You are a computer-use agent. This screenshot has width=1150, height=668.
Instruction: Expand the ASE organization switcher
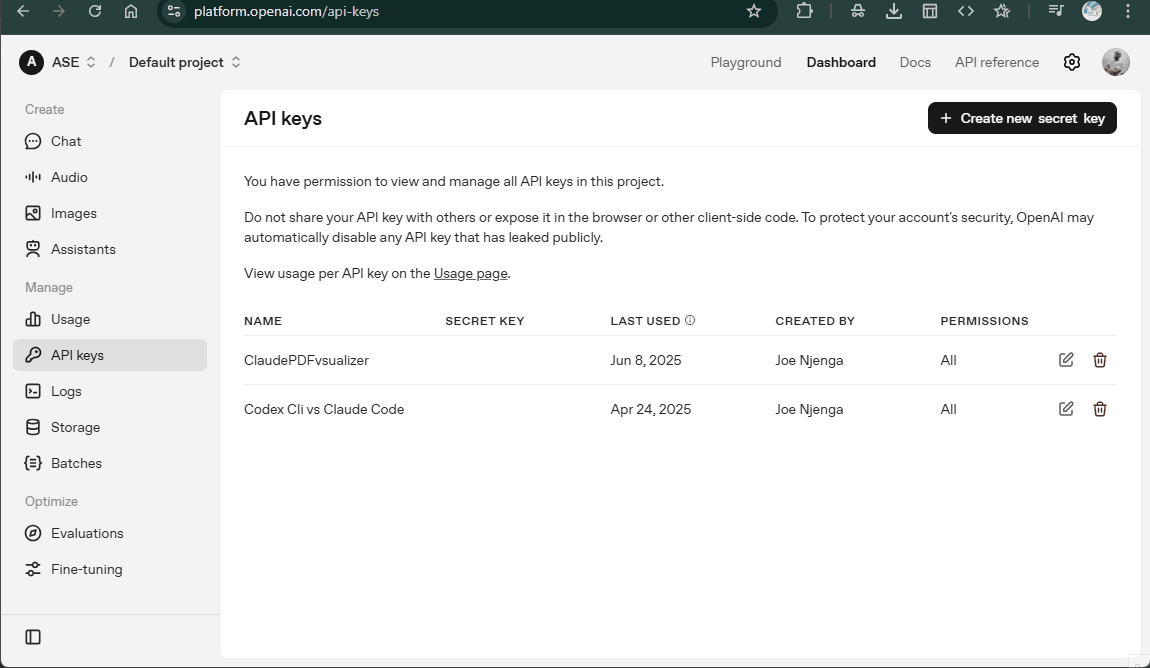click(91, 62)
